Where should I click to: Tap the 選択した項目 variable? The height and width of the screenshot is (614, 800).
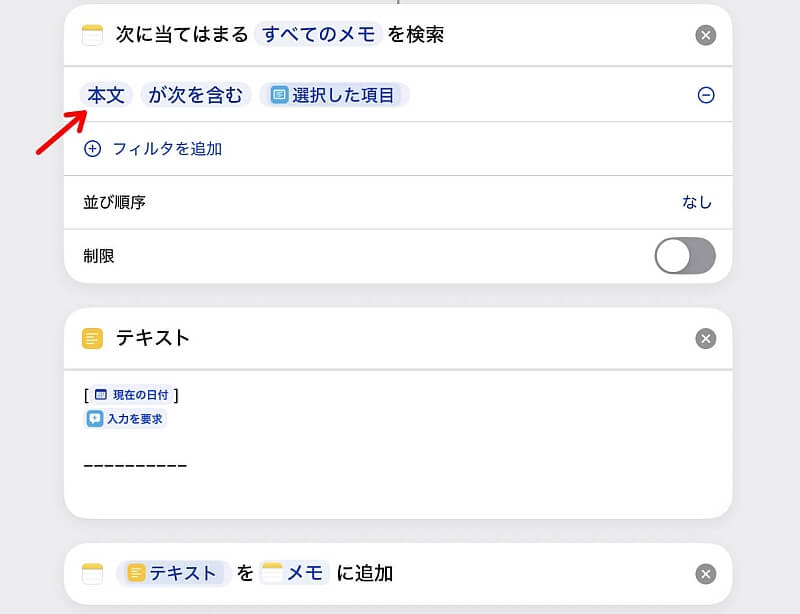pyautogui.click(x=334, y=95)
